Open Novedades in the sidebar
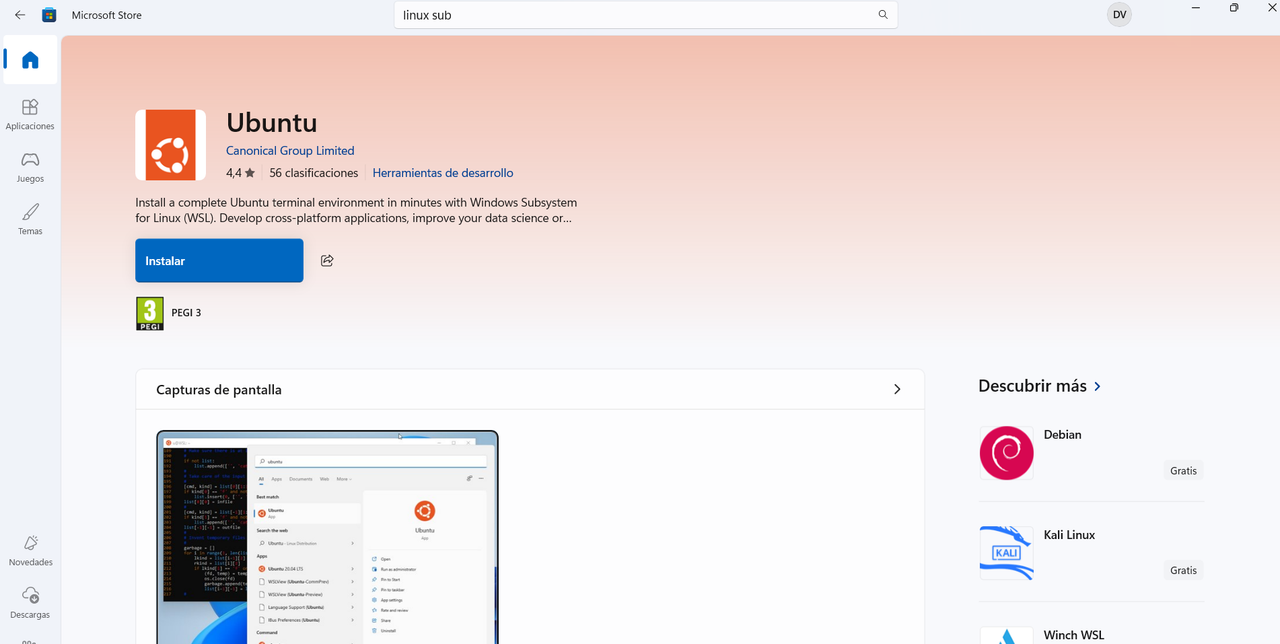1280x644 pixels. [30, 549]
